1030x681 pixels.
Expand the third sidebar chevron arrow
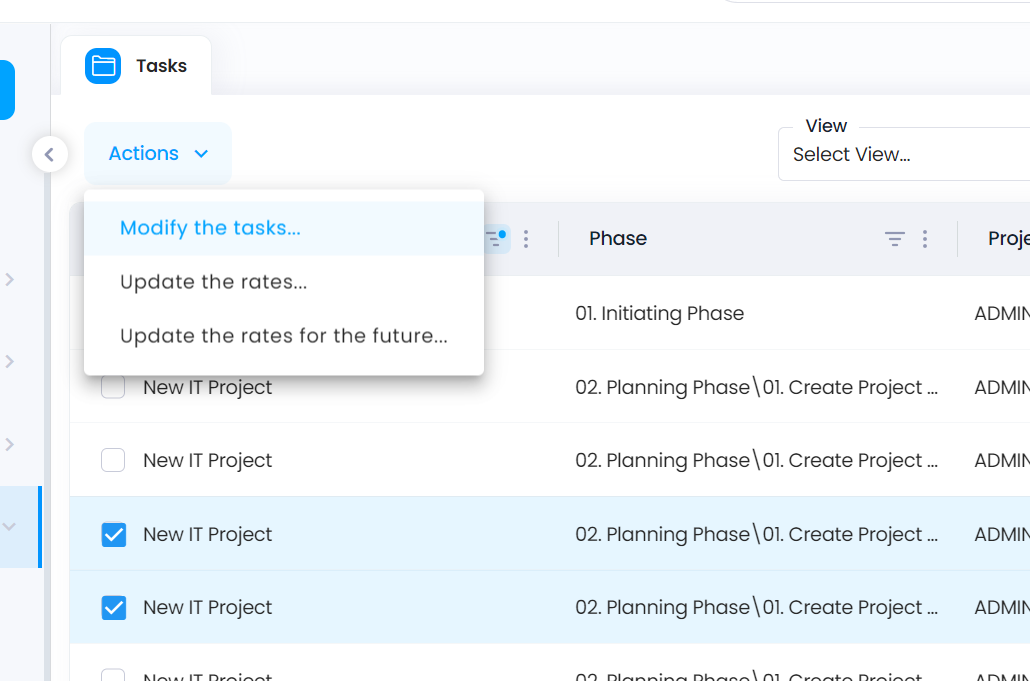tap(10, 445)
